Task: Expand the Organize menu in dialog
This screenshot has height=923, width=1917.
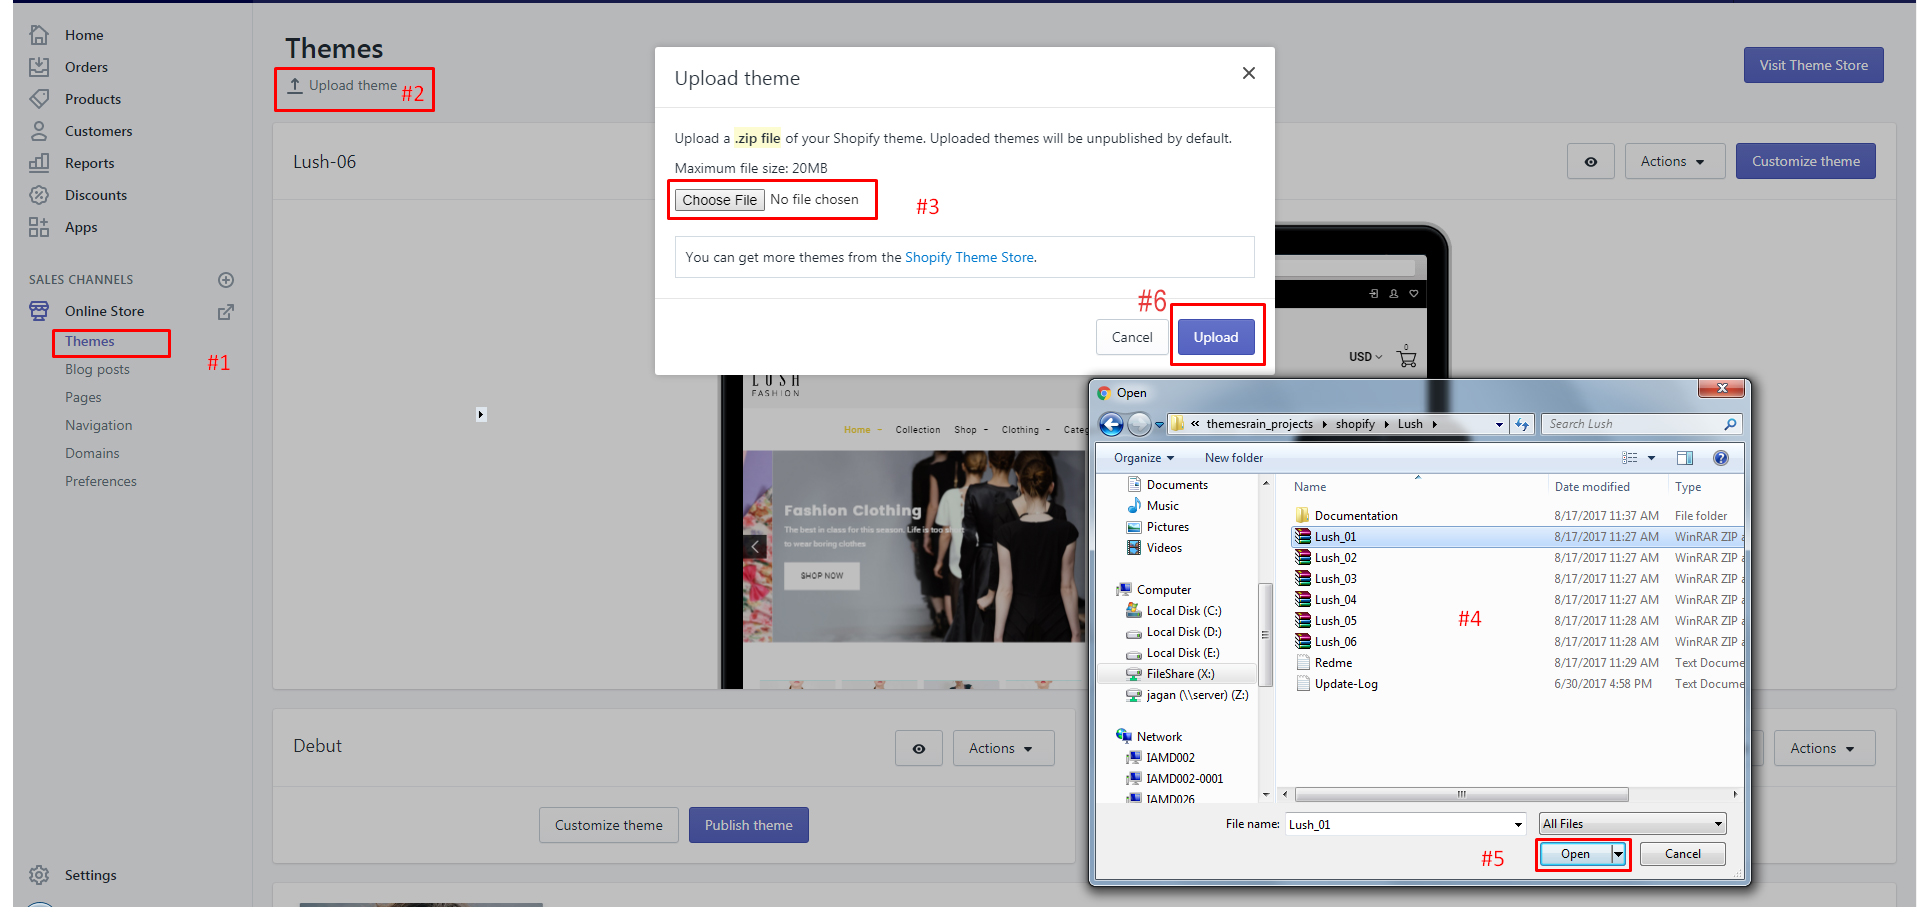Action: click(x=1143, y=458)
